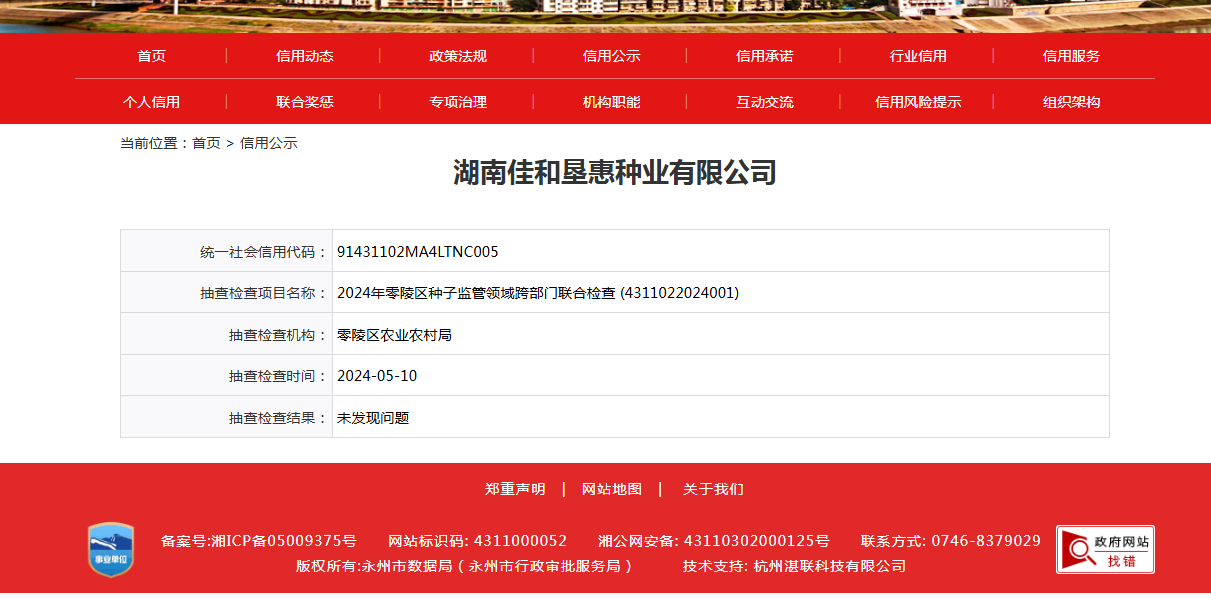Click the 事业单位 shield badge icon

coord(110,549)
